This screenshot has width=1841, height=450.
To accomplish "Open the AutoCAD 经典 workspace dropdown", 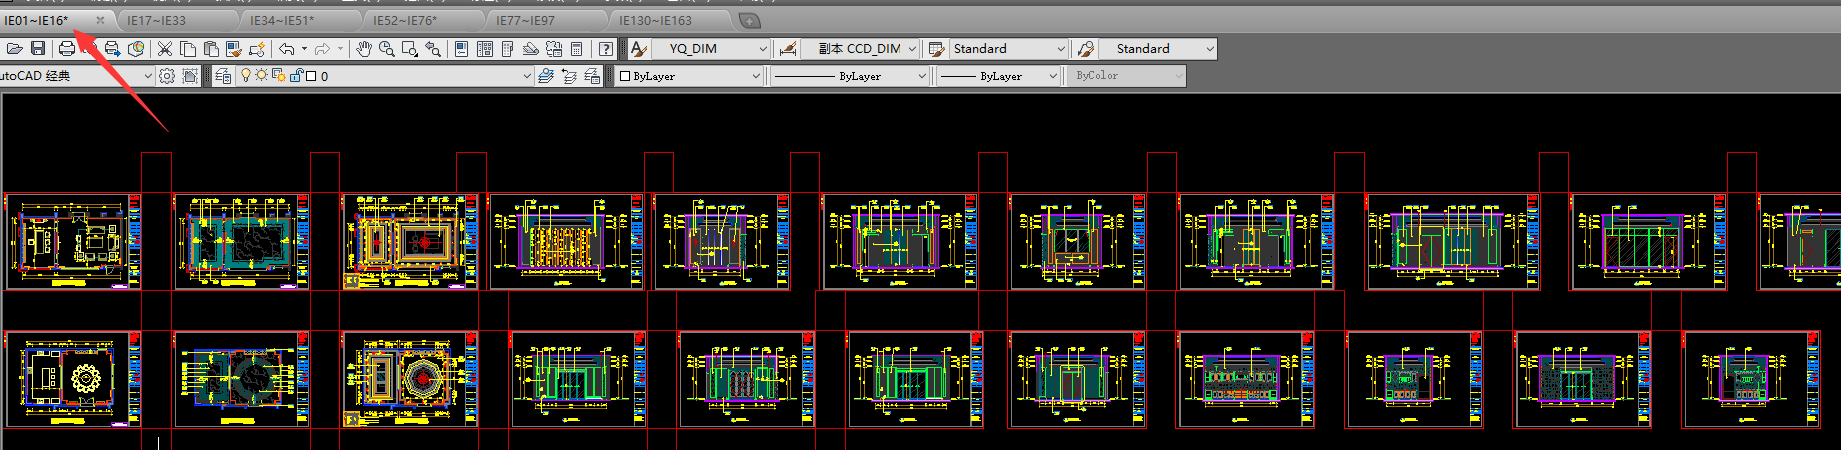I will tap(147, 76).
